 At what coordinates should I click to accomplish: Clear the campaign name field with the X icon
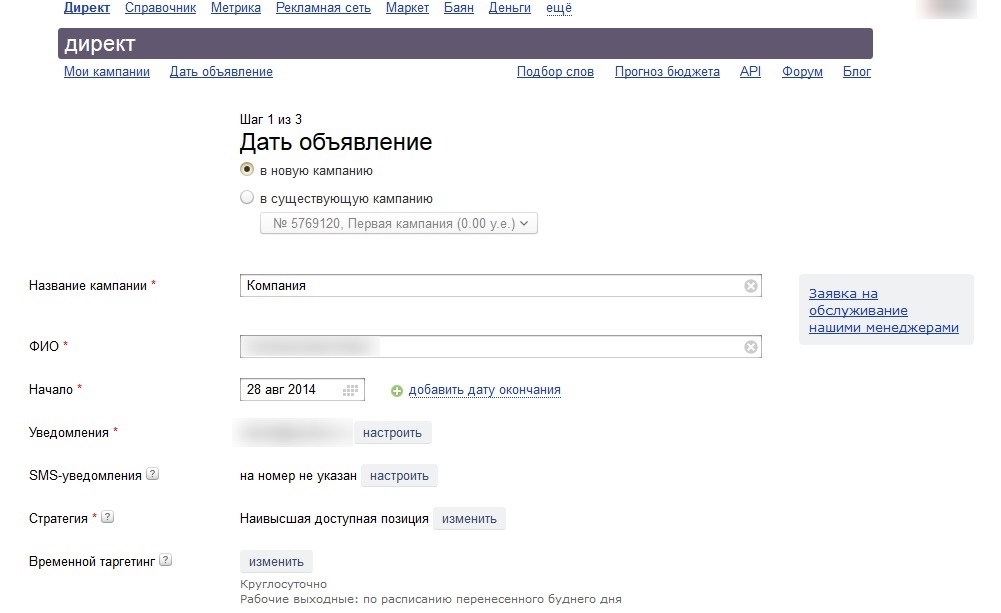(751, 286)
